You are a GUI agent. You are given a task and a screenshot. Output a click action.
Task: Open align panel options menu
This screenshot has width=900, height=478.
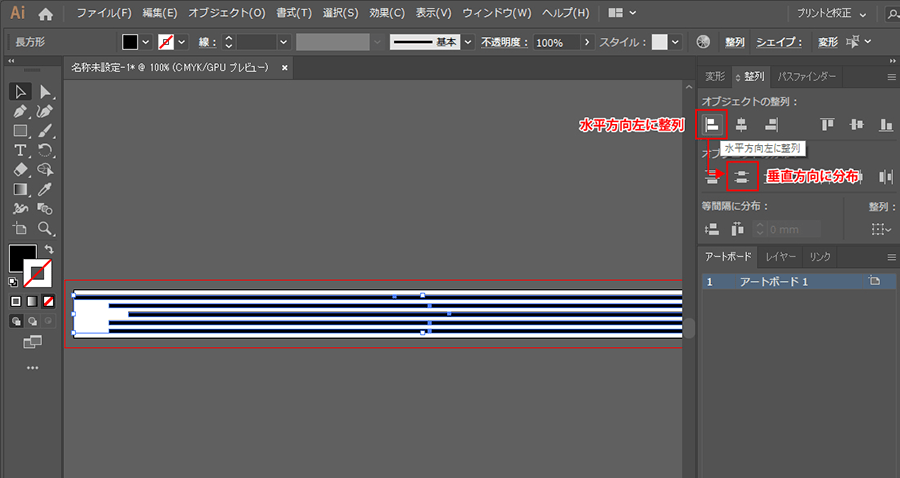pos(891,77)
